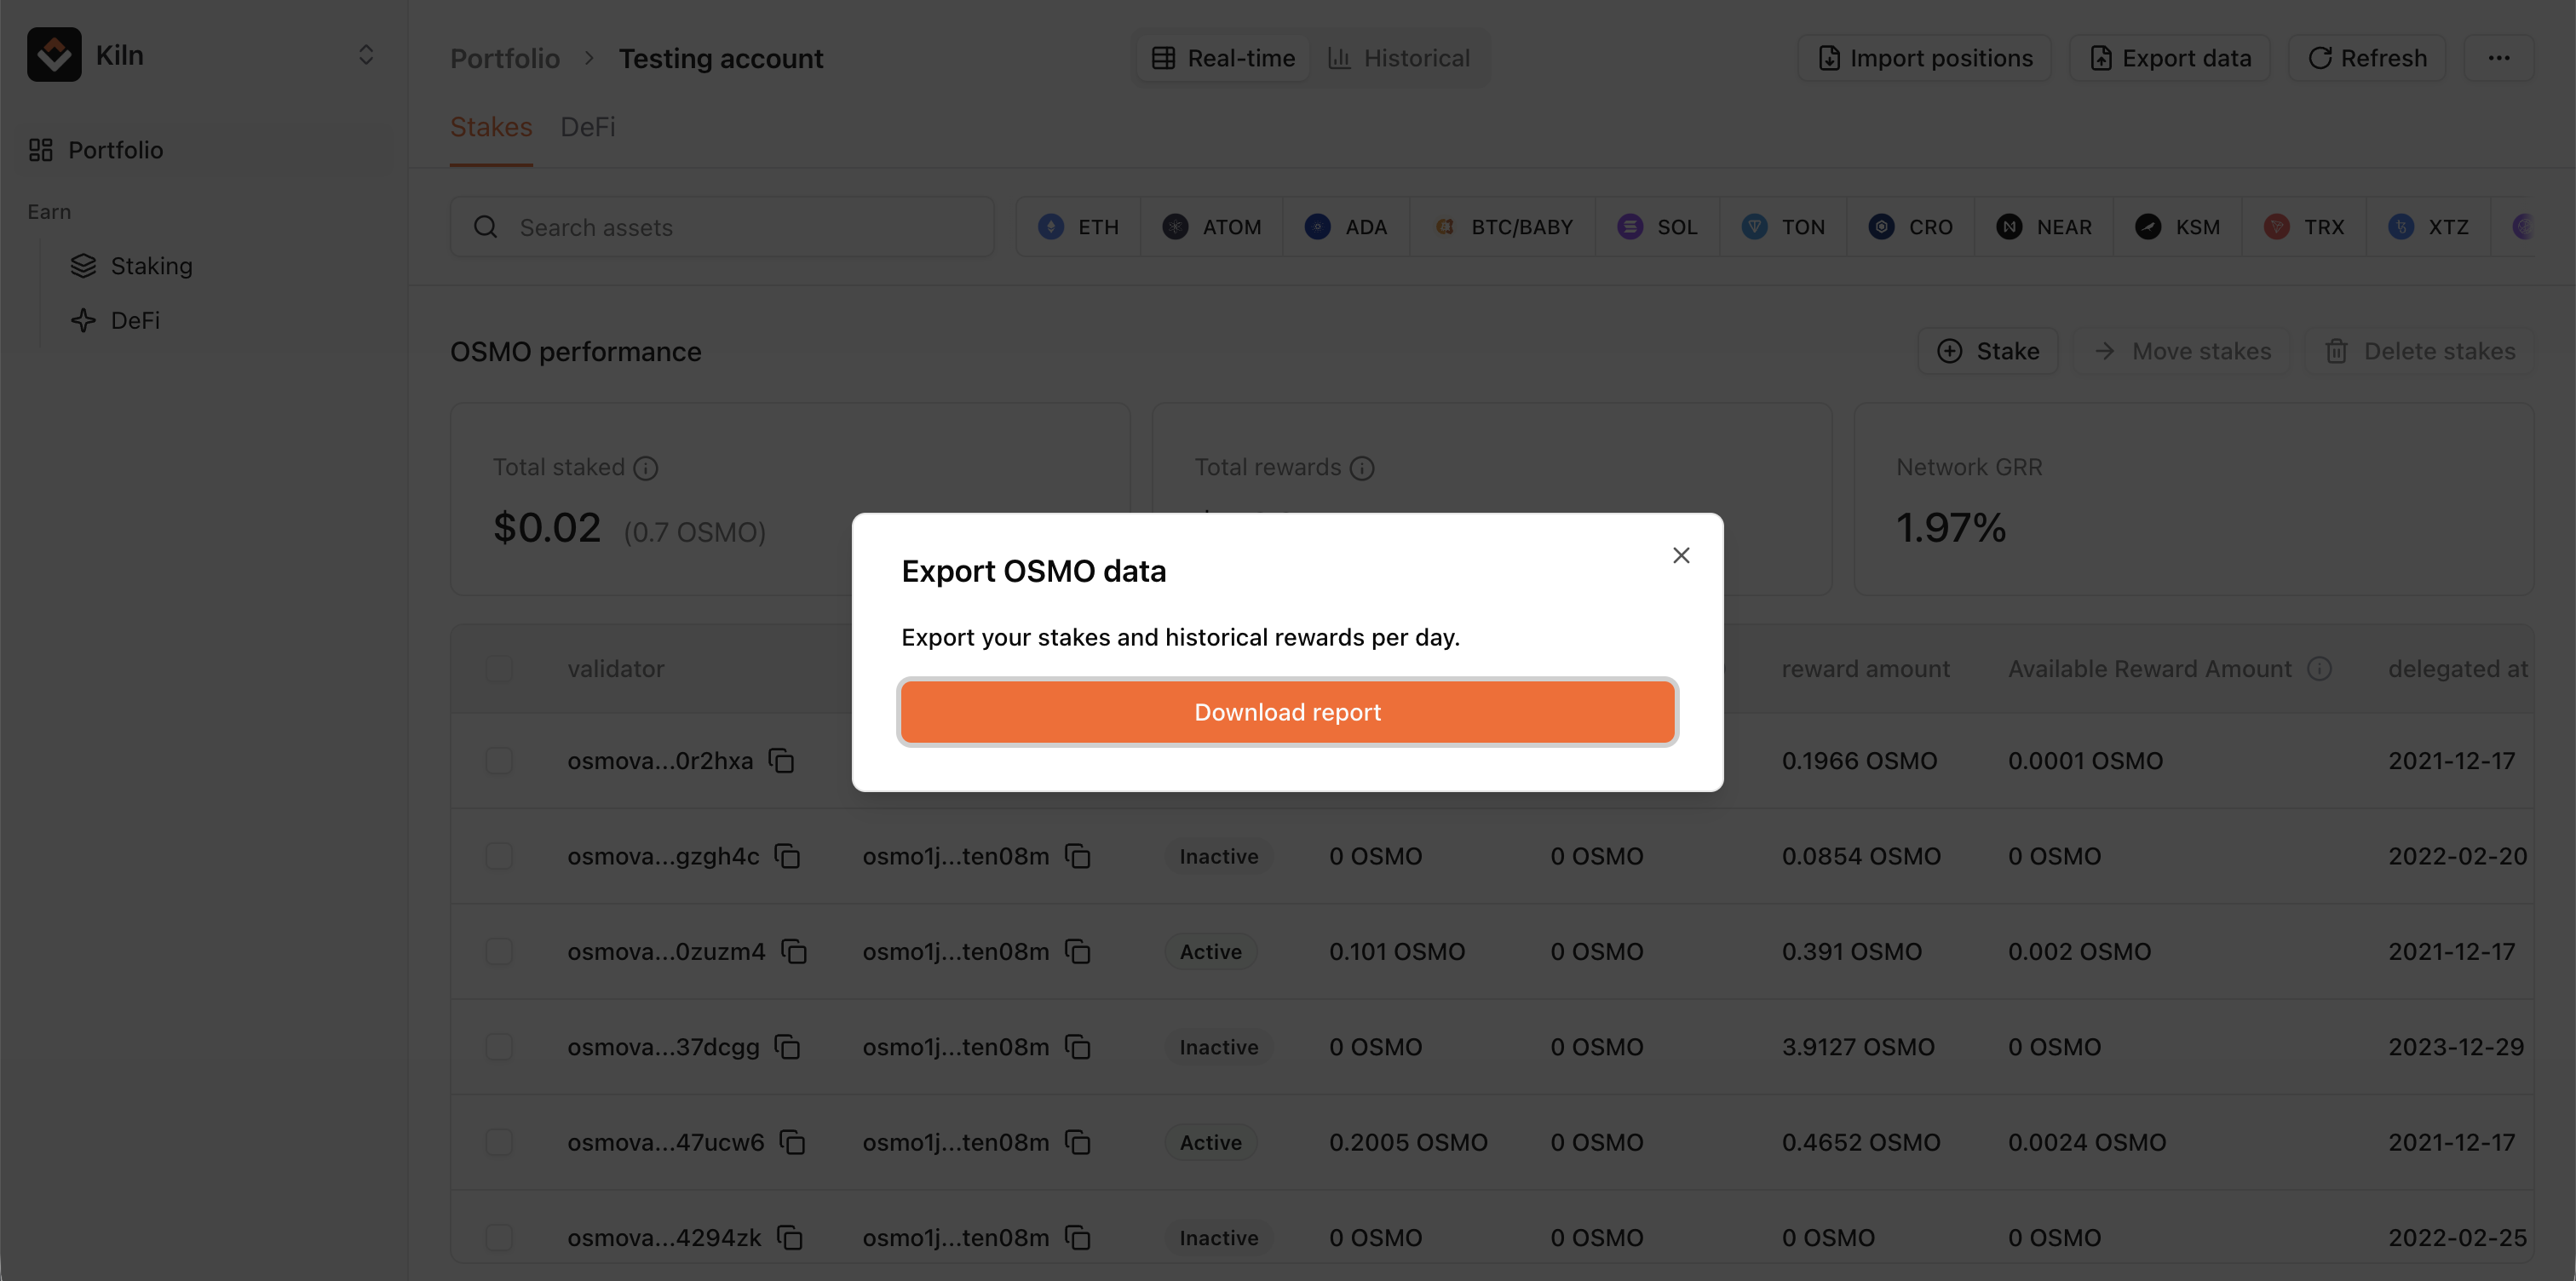Image resolution: width=2576 pixels, height=1281 pixels.
Task: Copy validator address osmova...0r2hxa
Action: 781,761
